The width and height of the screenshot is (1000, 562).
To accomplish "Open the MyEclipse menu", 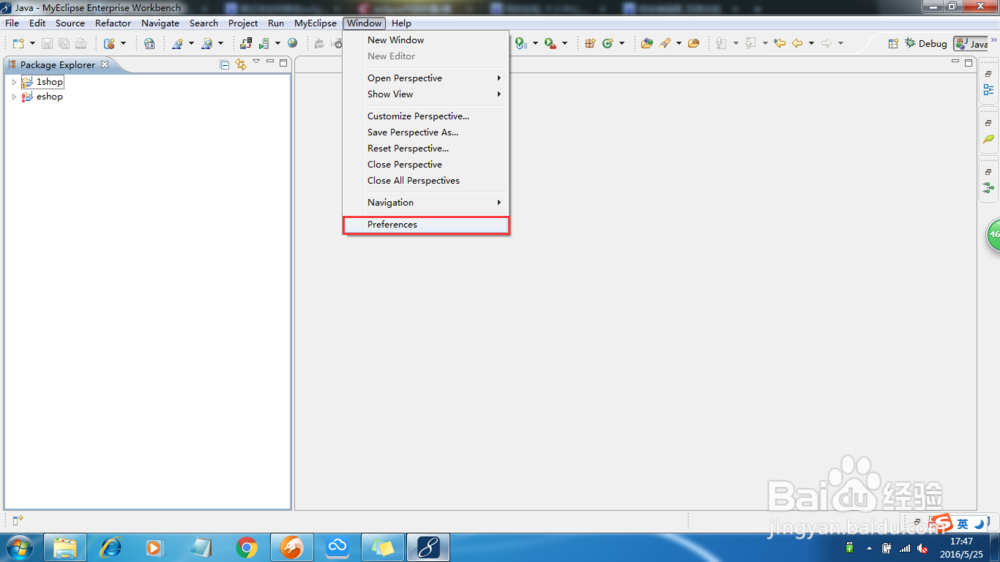I will tap(315, 23).
